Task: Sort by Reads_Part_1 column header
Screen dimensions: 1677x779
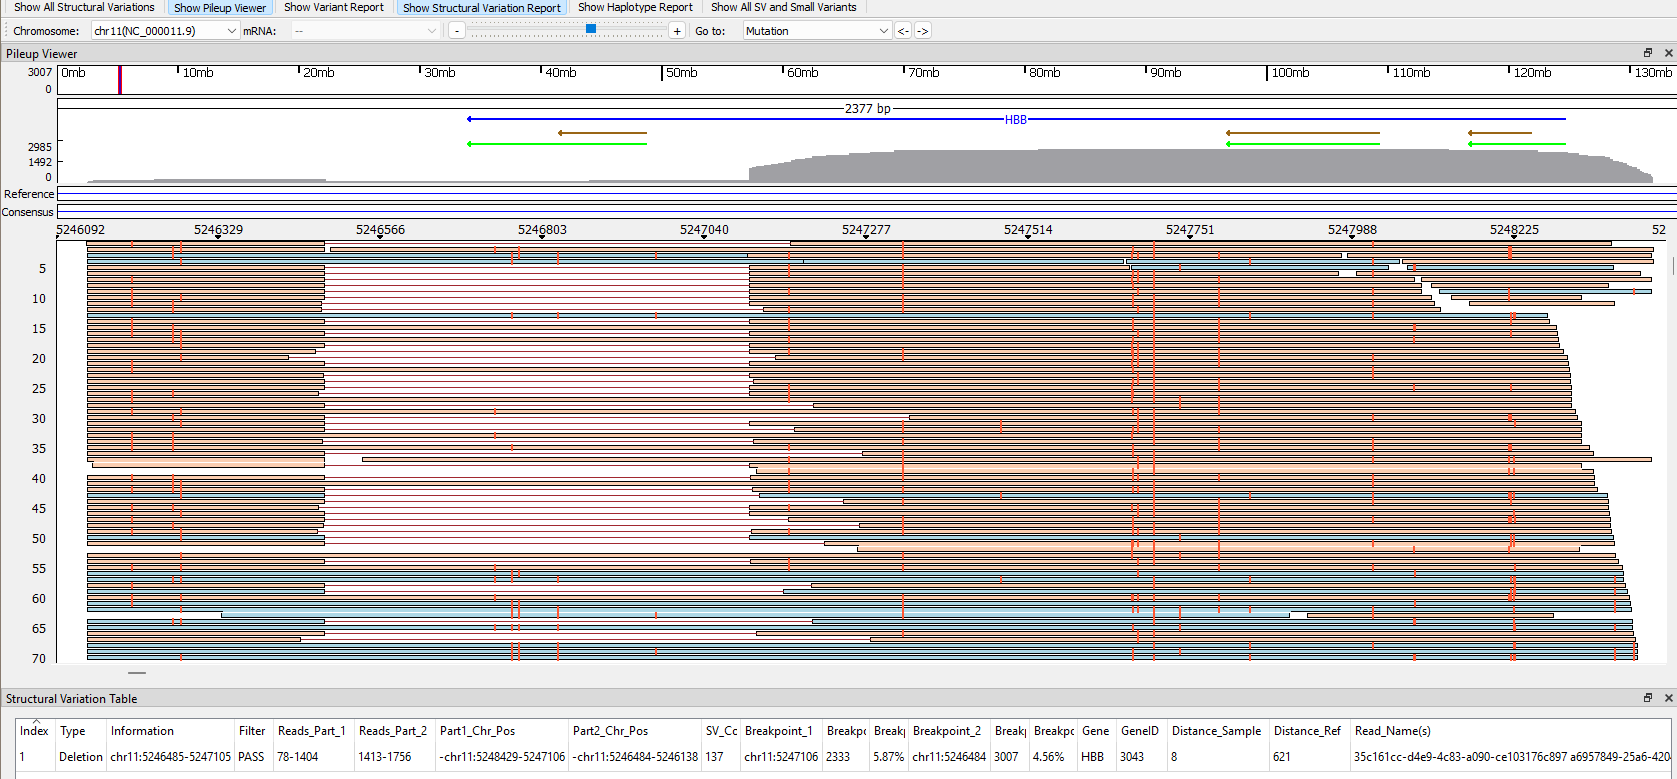Action: point(313,731)
